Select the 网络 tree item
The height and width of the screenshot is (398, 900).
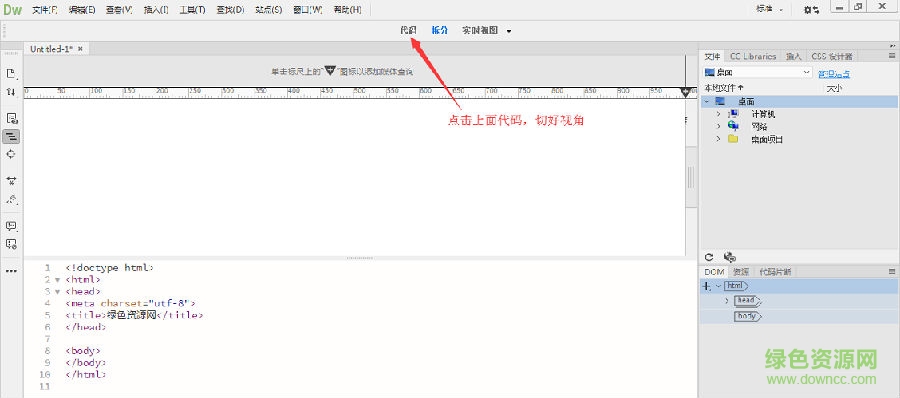[x=759, y=126]
